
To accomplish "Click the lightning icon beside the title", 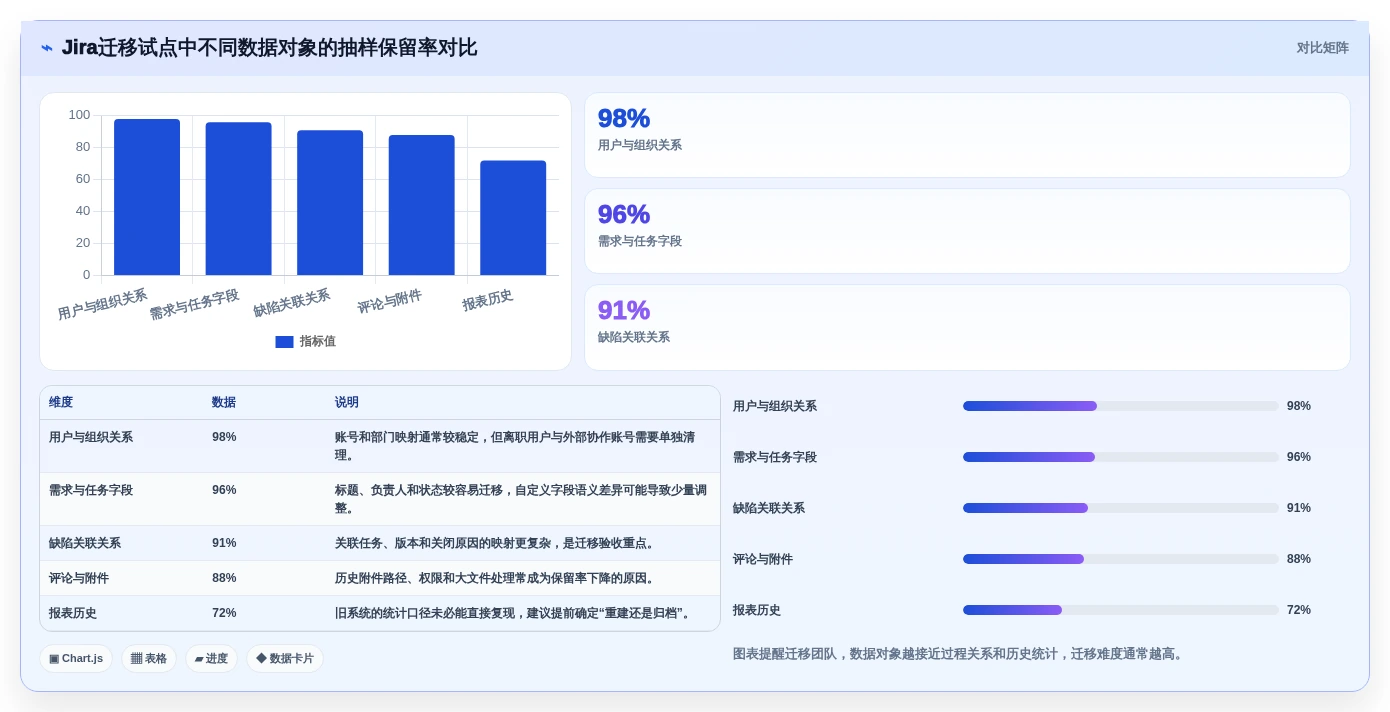I will 47,48.
